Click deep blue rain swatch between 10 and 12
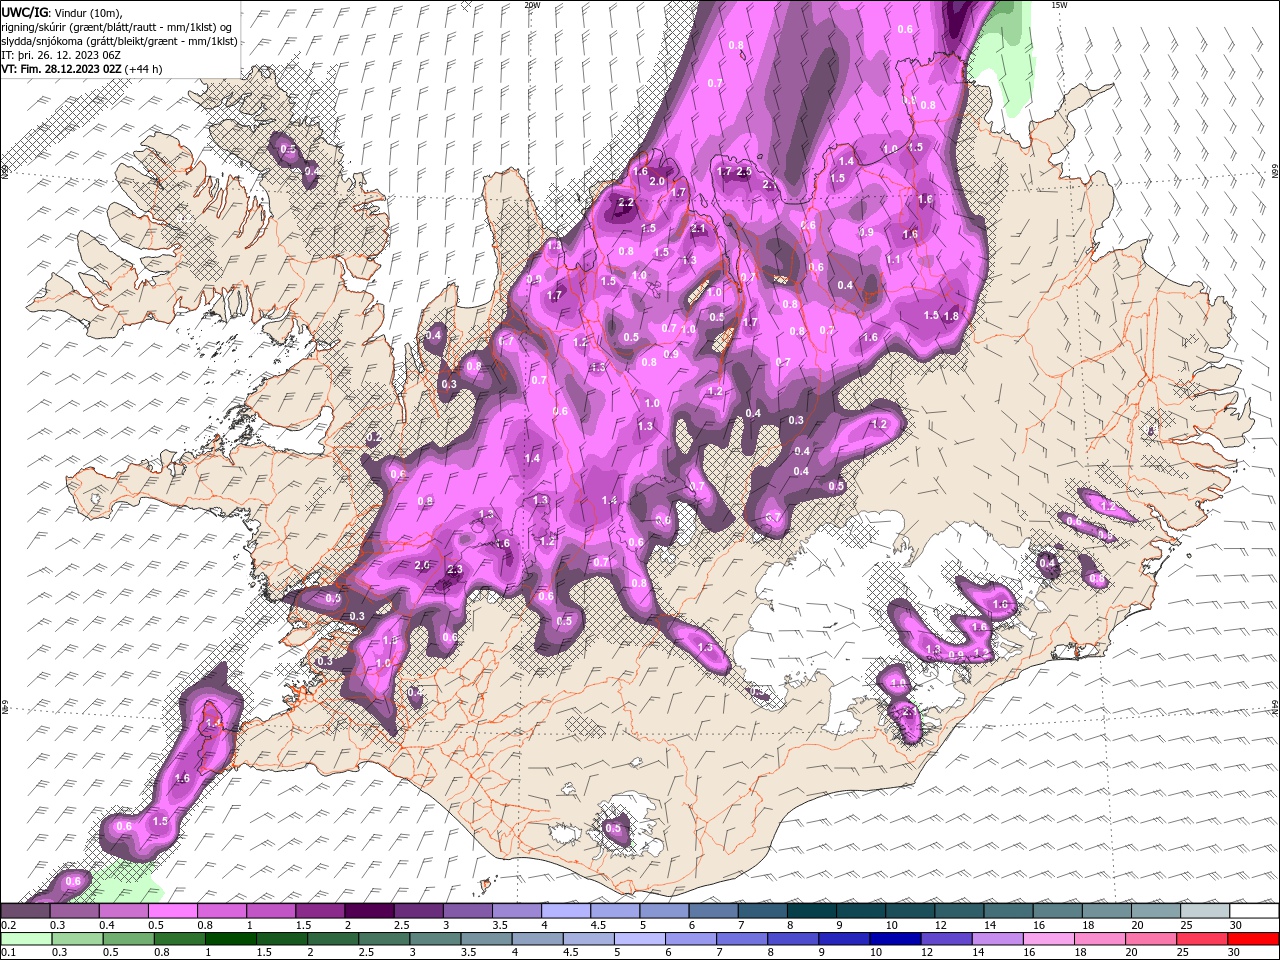 (x=896, y=939)
